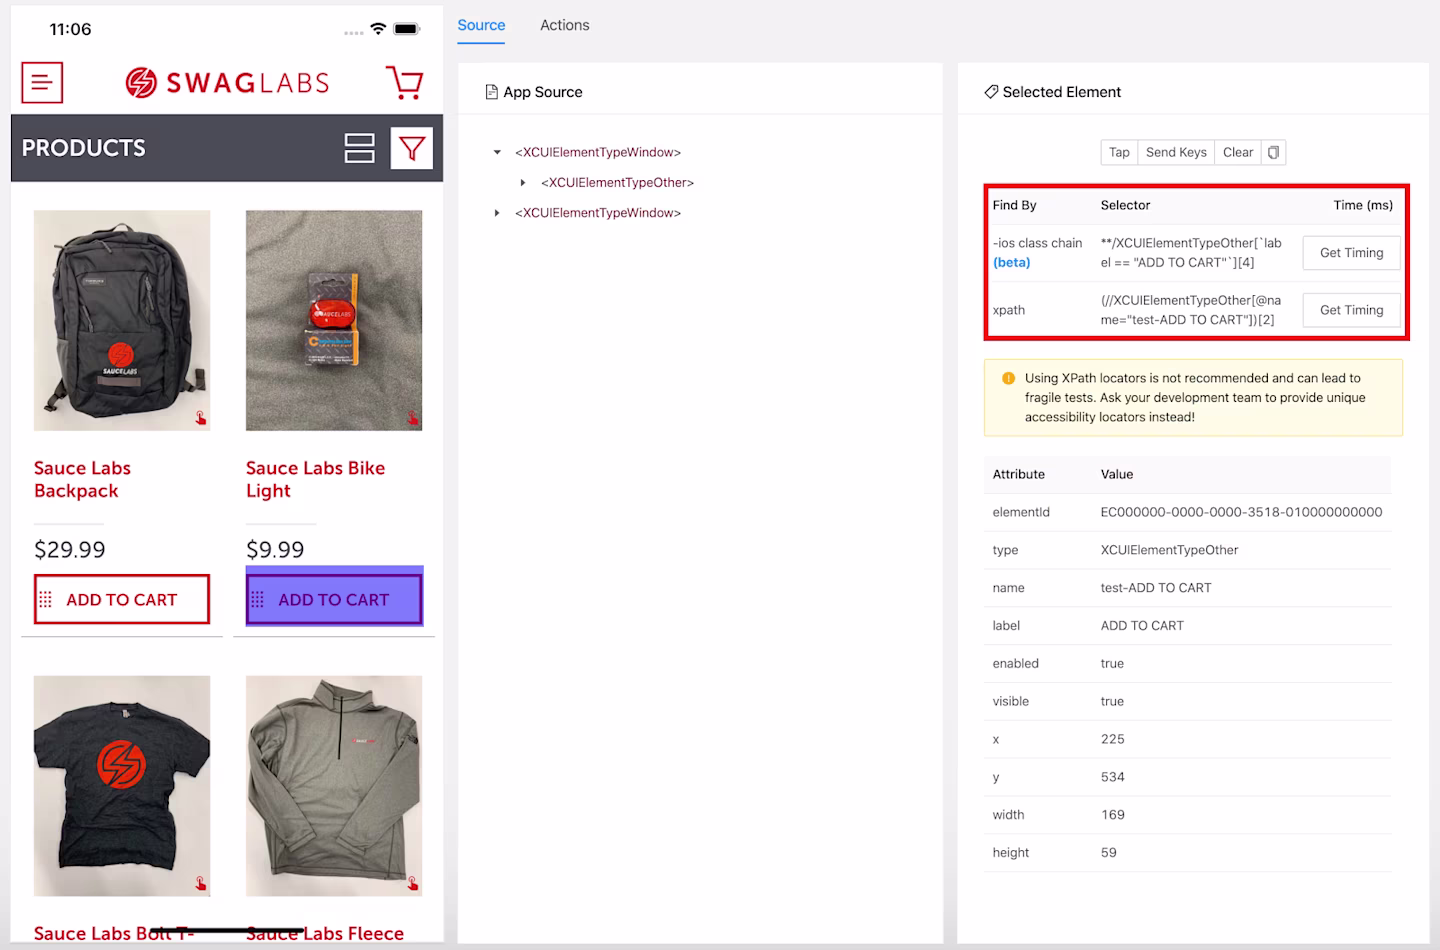Expand the XCUIElementTypeOther node

523,183
